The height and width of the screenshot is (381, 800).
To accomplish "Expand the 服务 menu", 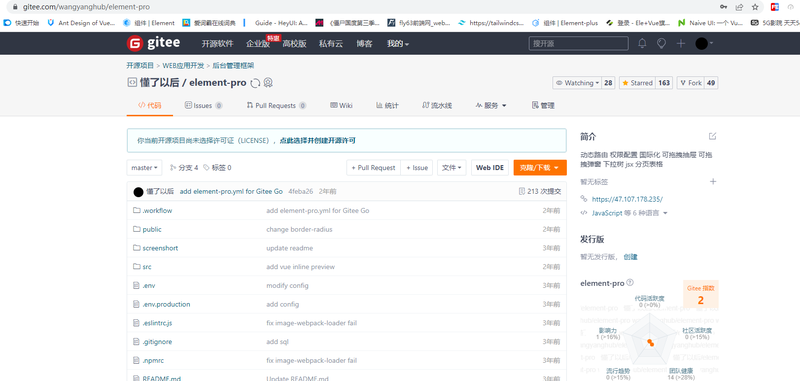I will (x=491, y=106).
